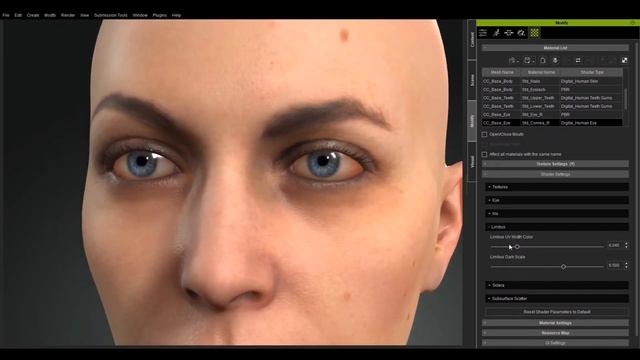The height and width of the screenshot is (360, 640).
Task: Open the Attribute tab icon in Modify panel
Action: tap(483, 33)
